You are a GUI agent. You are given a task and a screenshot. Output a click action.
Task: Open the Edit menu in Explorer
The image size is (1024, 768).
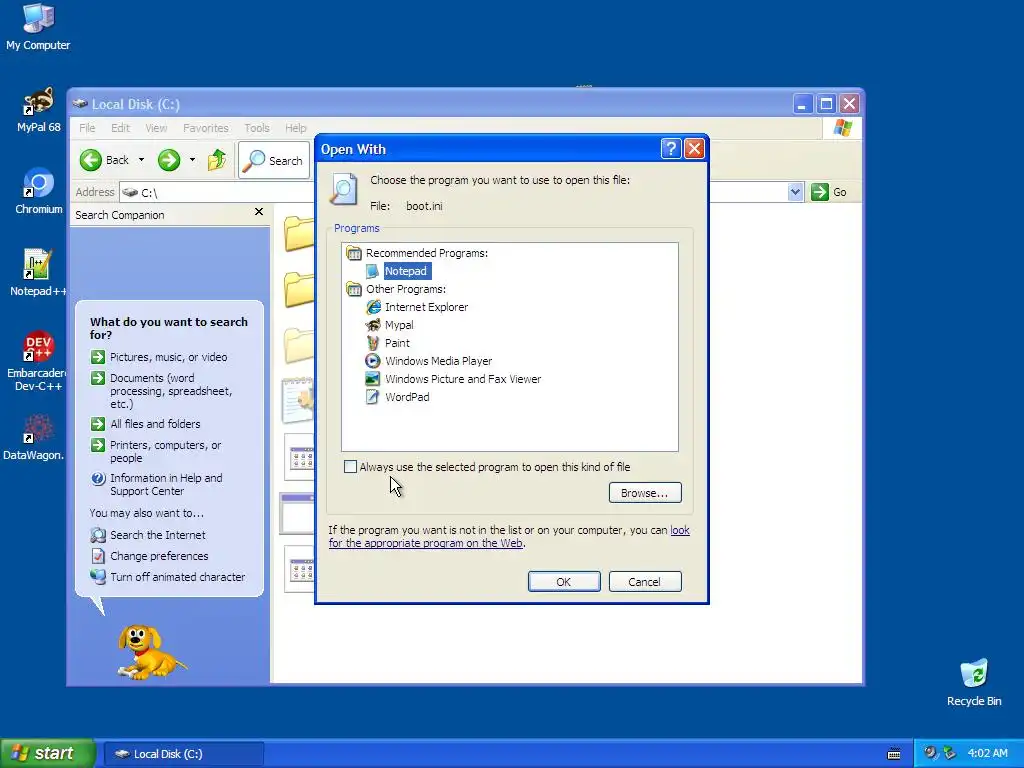(x=120, y=128)
